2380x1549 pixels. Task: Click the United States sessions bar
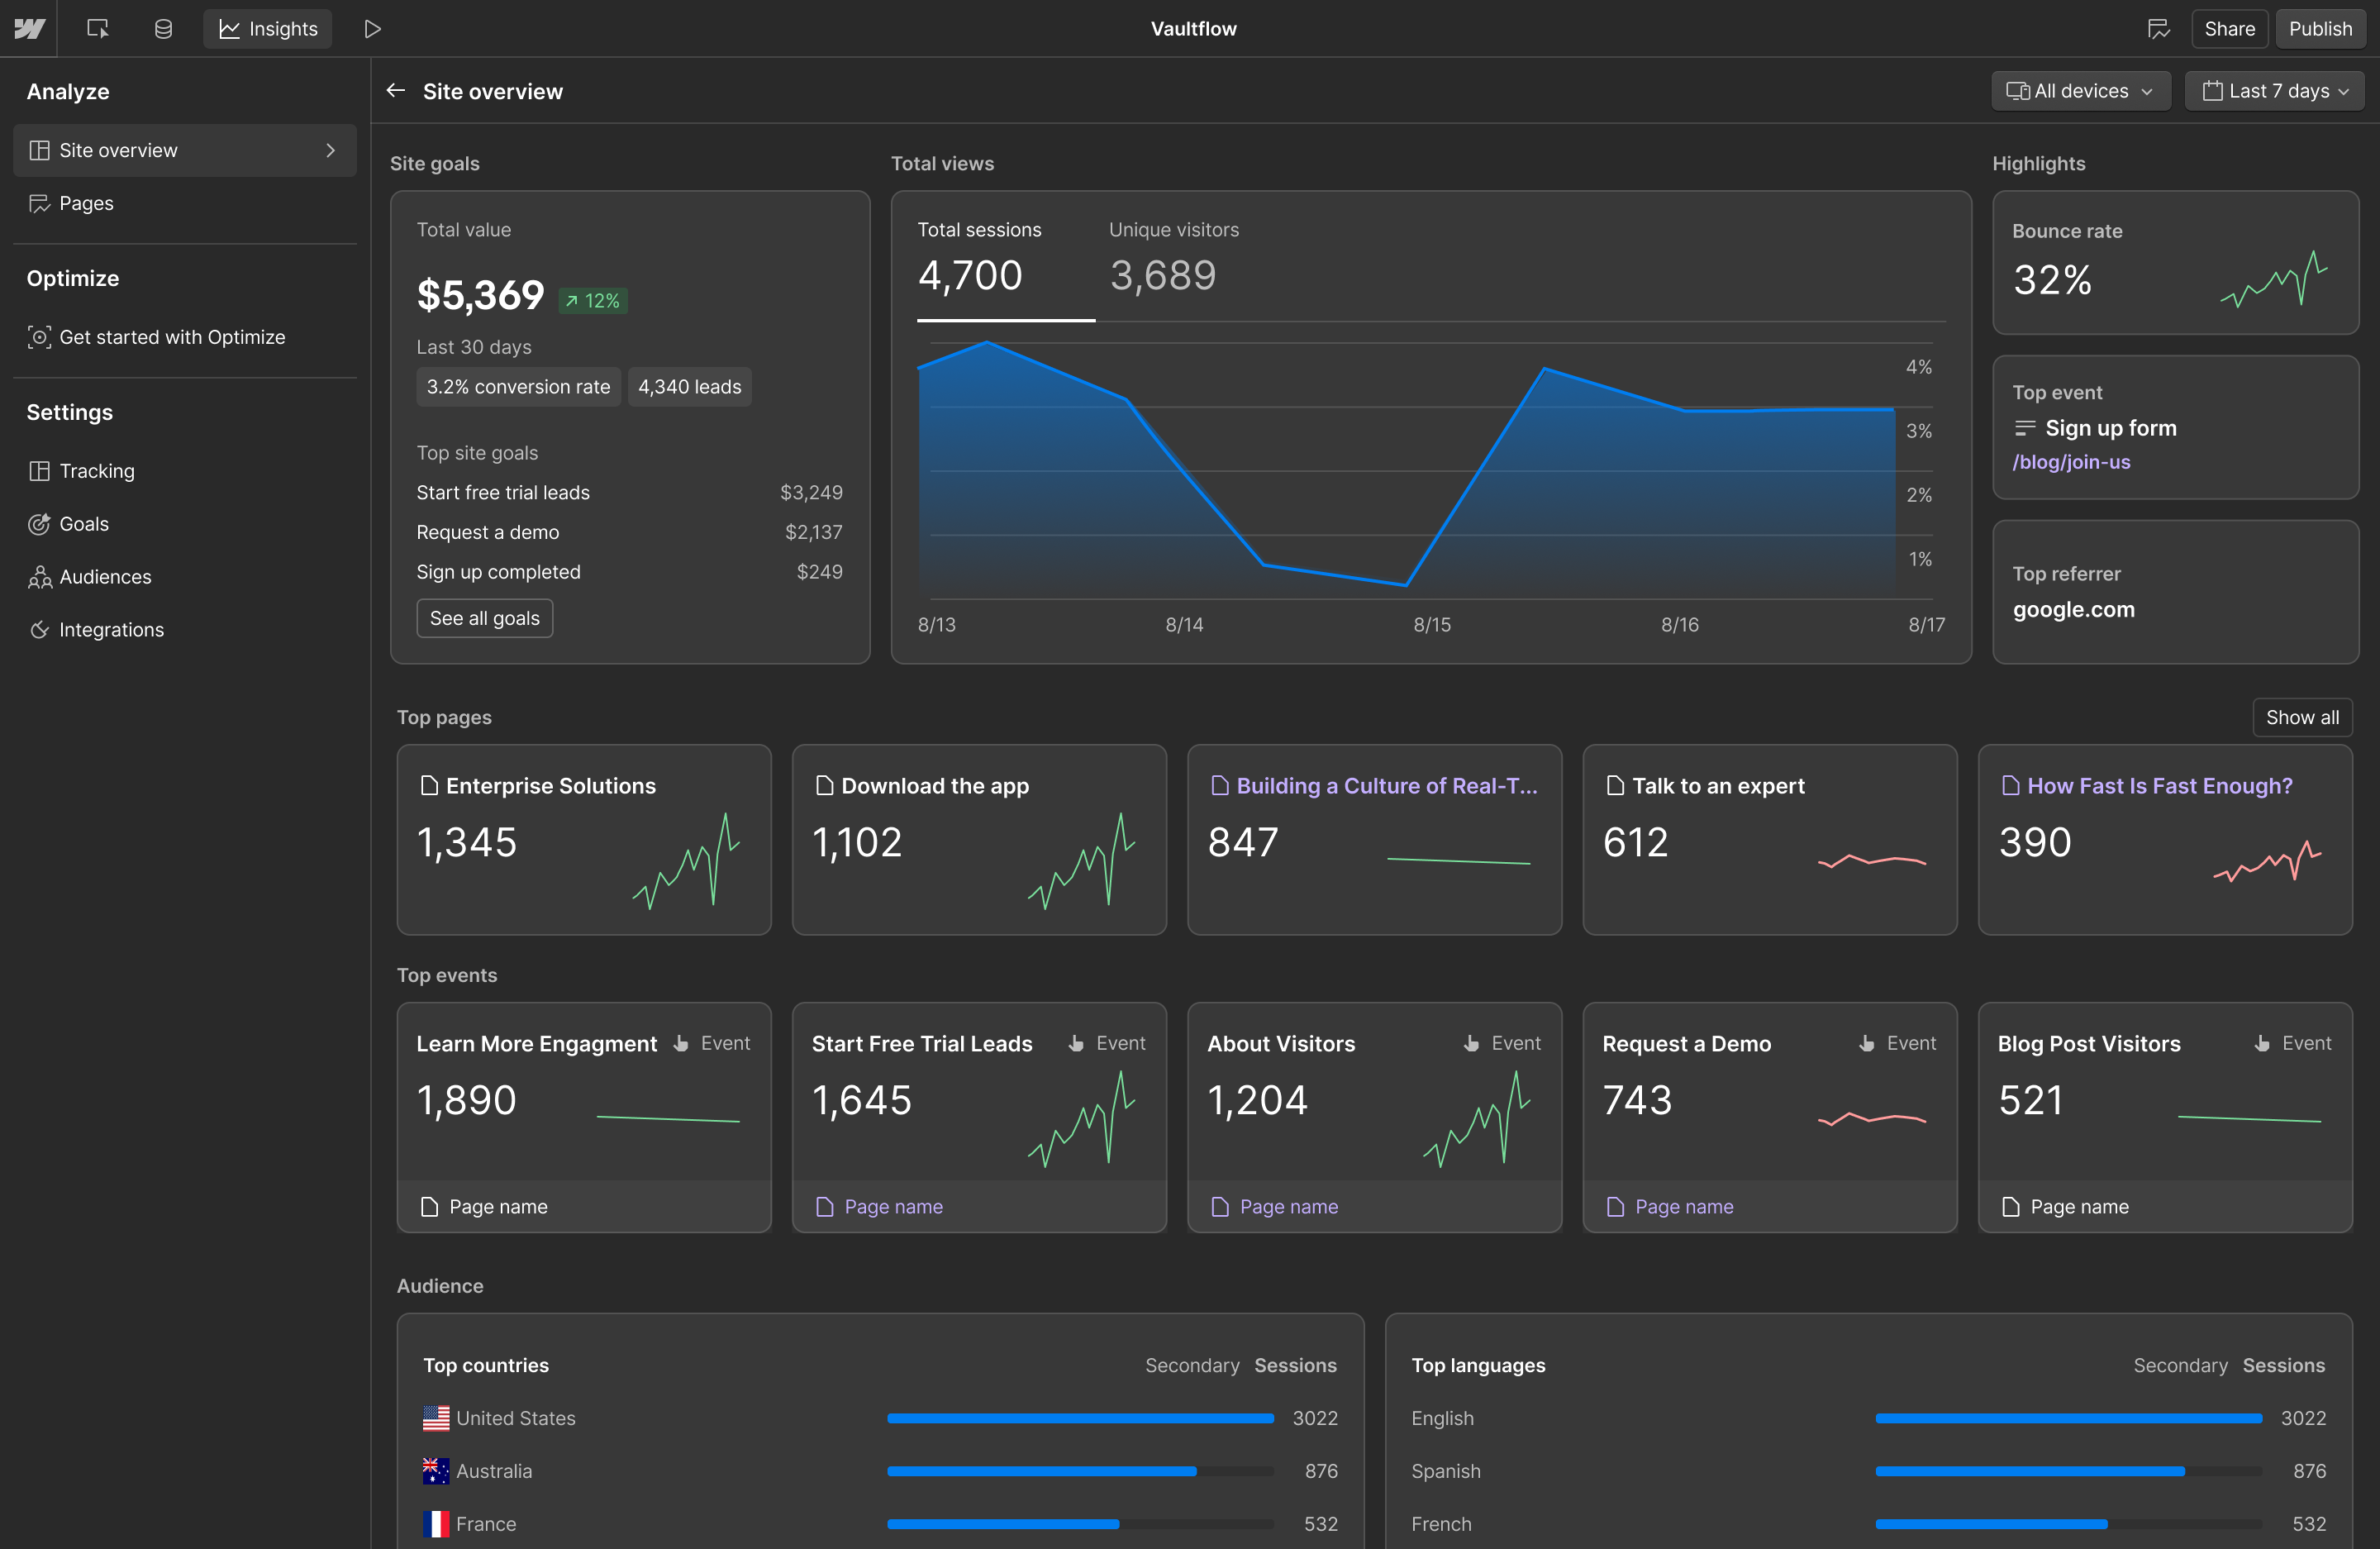coord(1080,1418)
